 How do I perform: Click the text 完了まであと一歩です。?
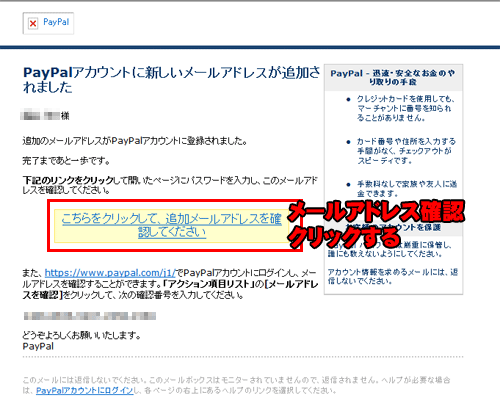66,161
